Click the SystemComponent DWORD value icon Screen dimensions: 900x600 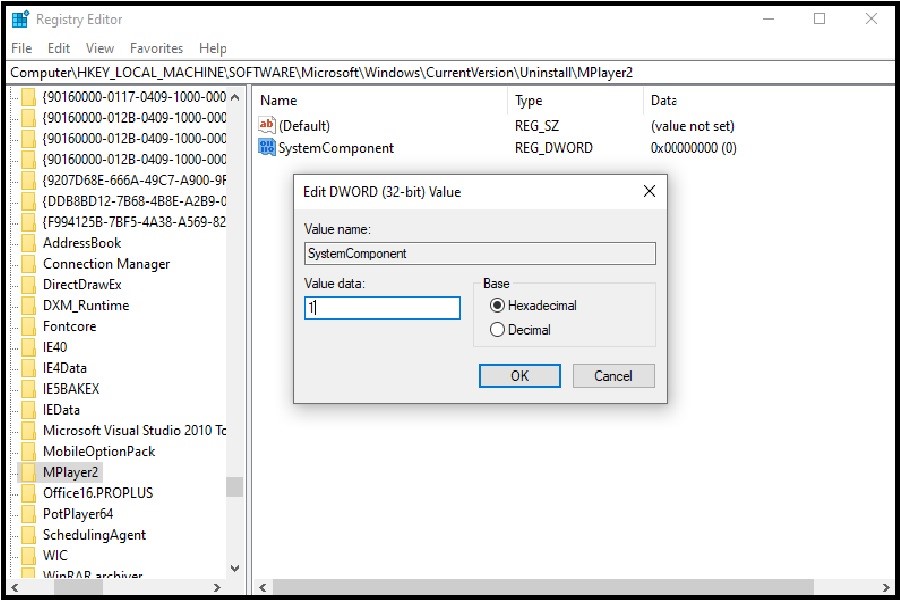pos(266,148)
